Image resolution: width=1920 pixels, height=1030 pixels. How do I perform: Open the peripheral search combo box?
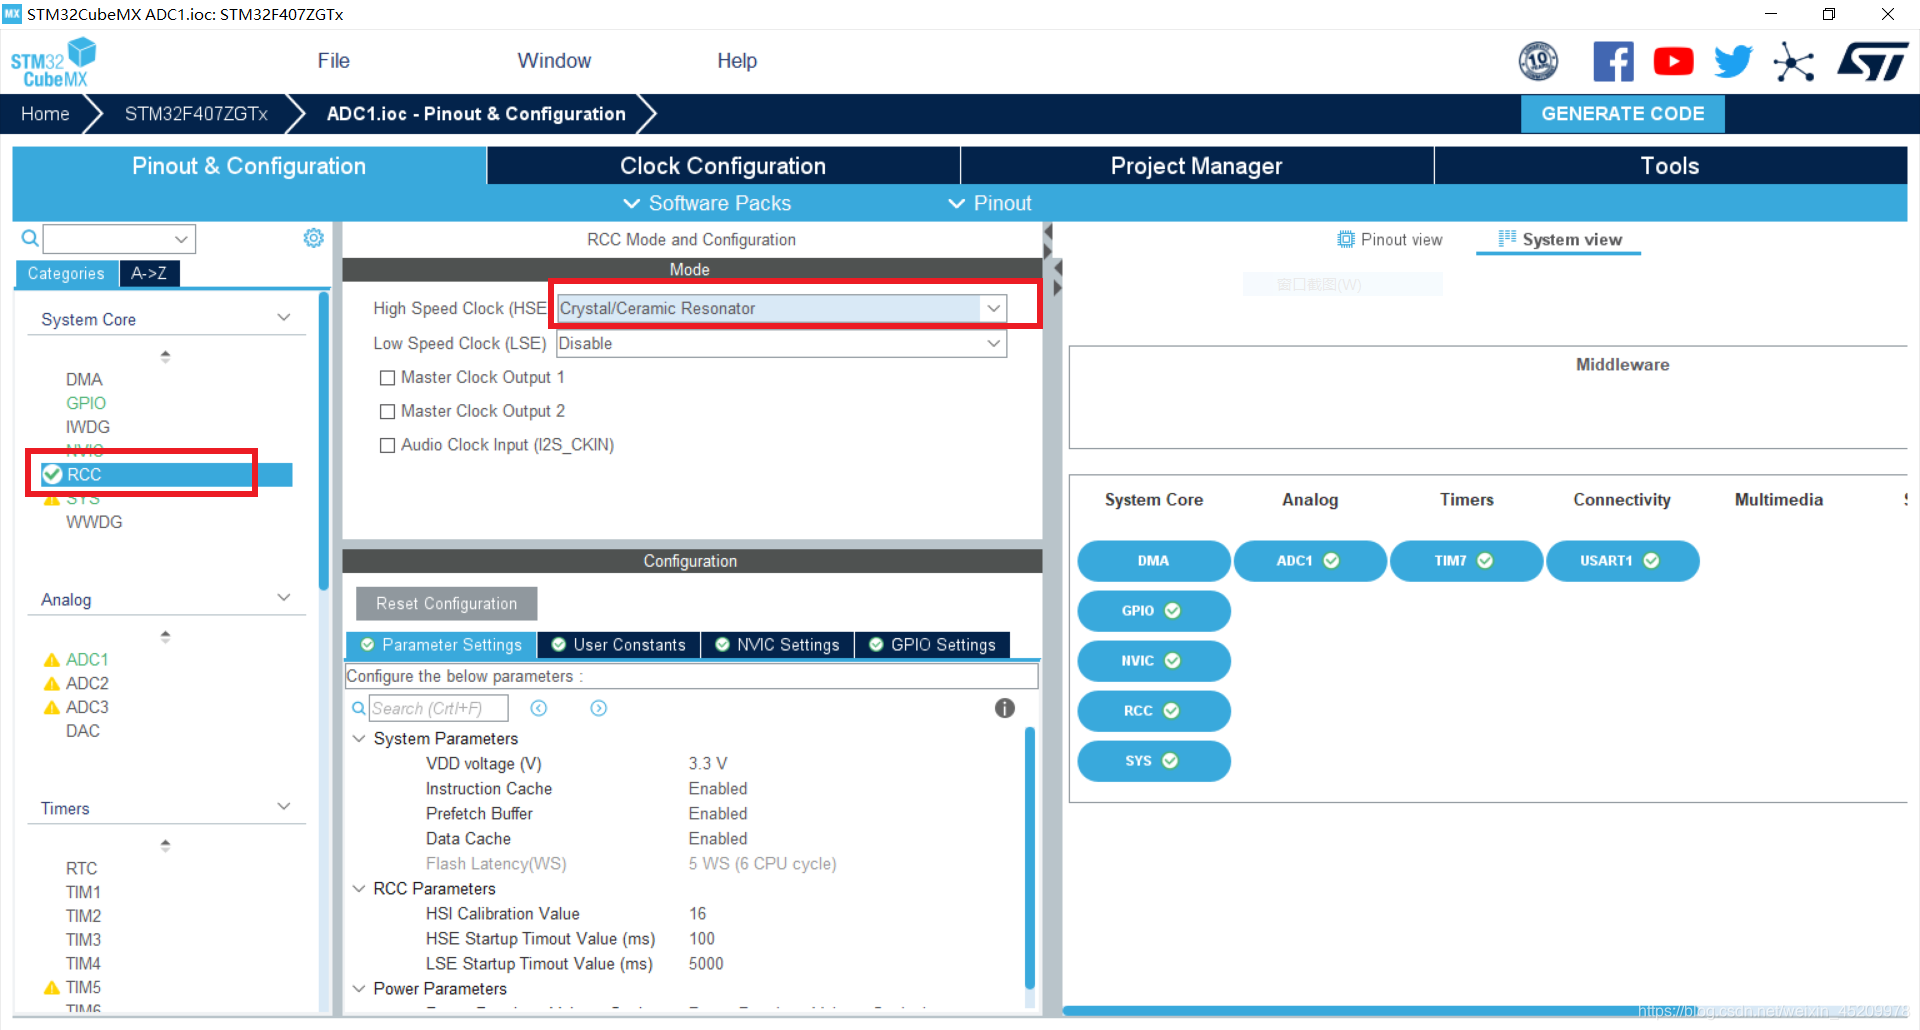click(x=119, y=239)
